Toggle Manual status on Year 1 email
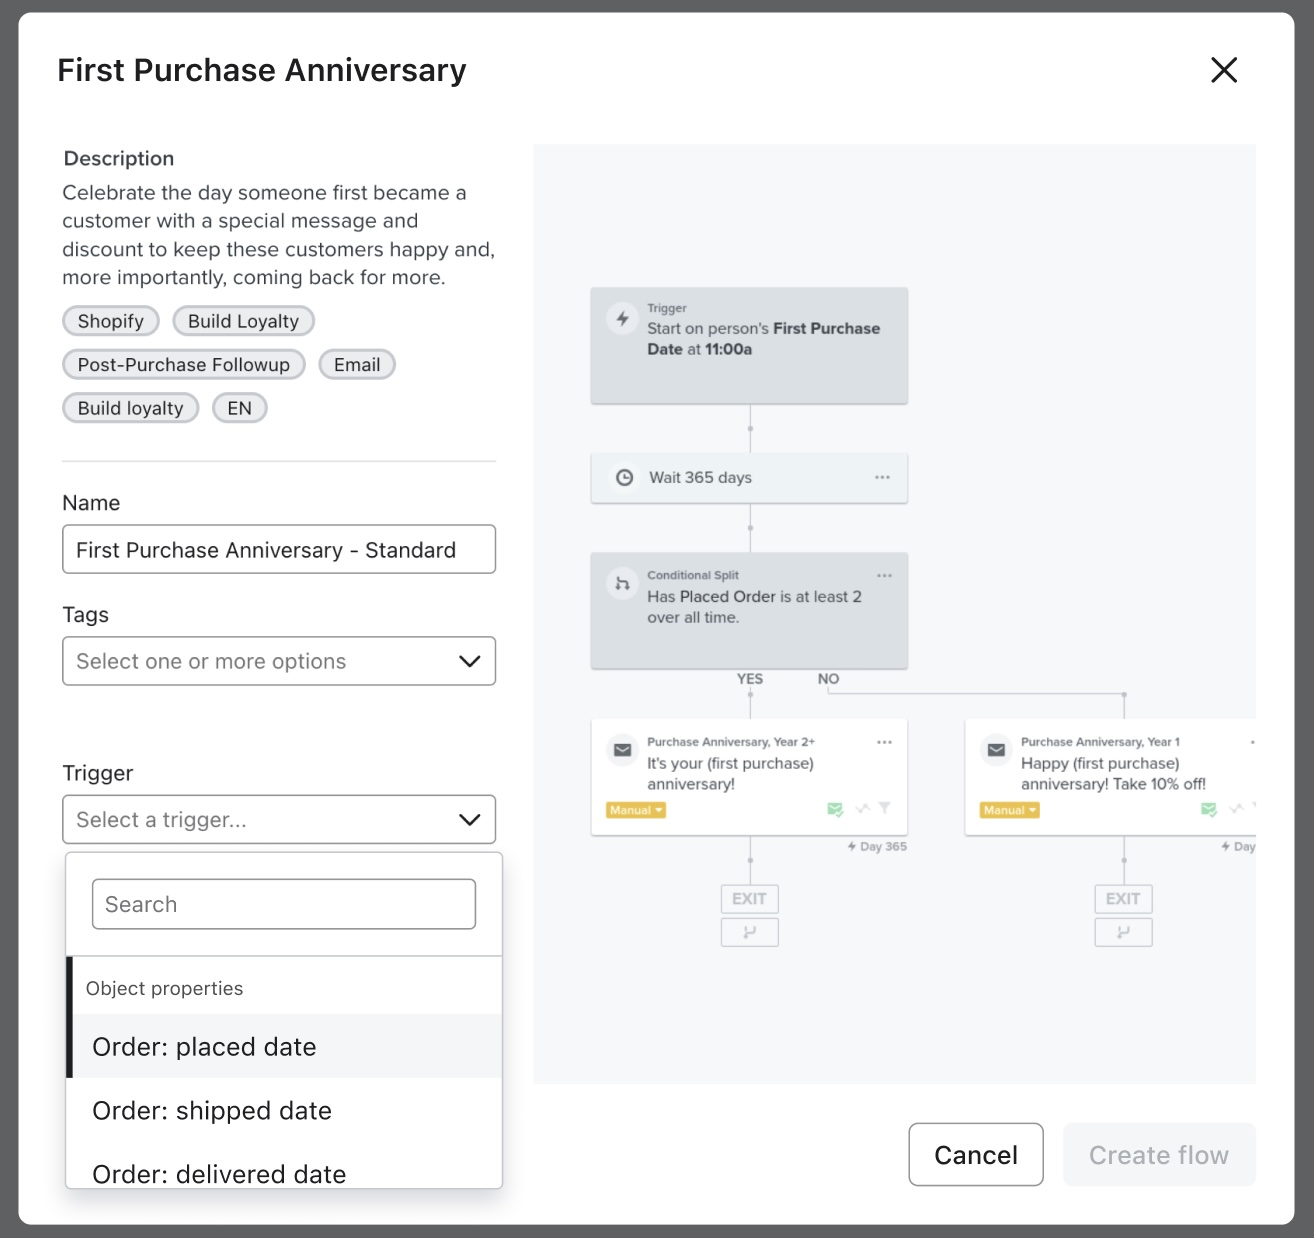 pos(1009,811)
